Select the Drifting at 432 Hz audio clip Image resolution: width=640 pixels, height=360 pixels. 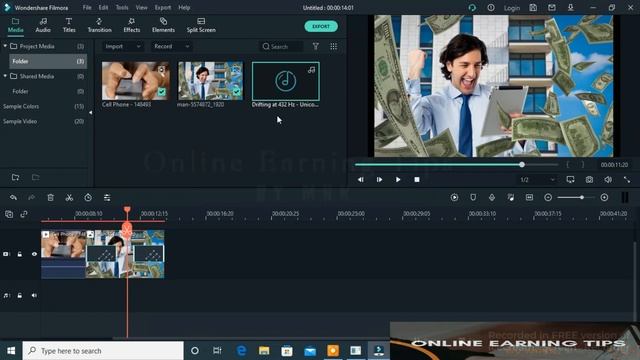pos(286,81)
